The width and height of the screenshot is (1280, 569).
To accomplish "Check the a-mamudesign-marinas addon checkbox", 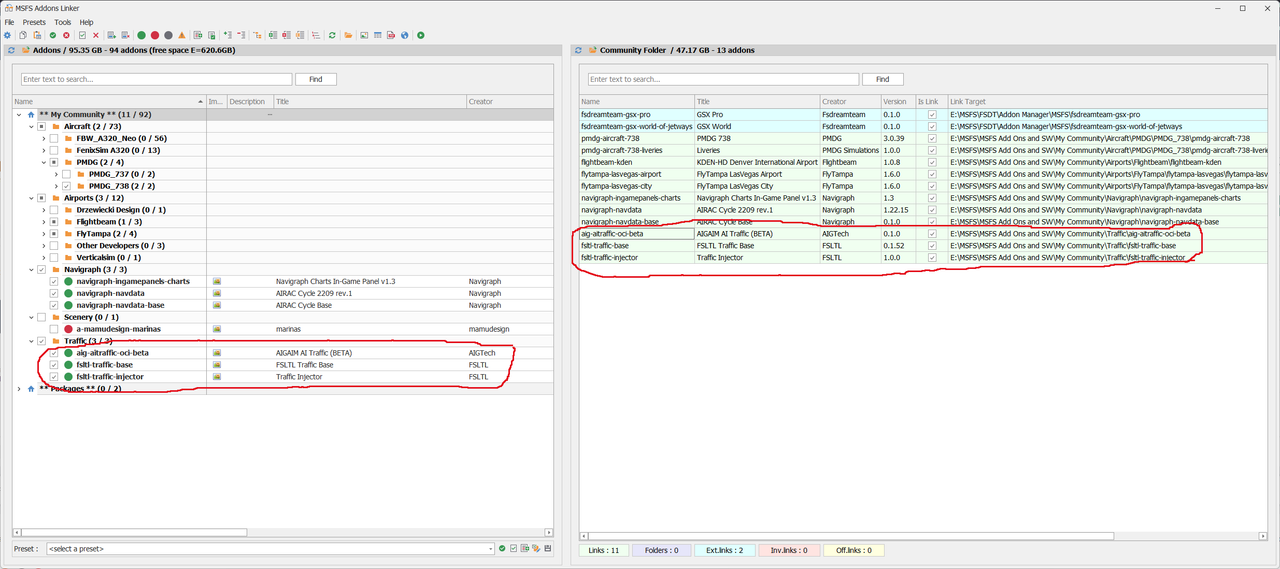I will click(x=54, y=329).
